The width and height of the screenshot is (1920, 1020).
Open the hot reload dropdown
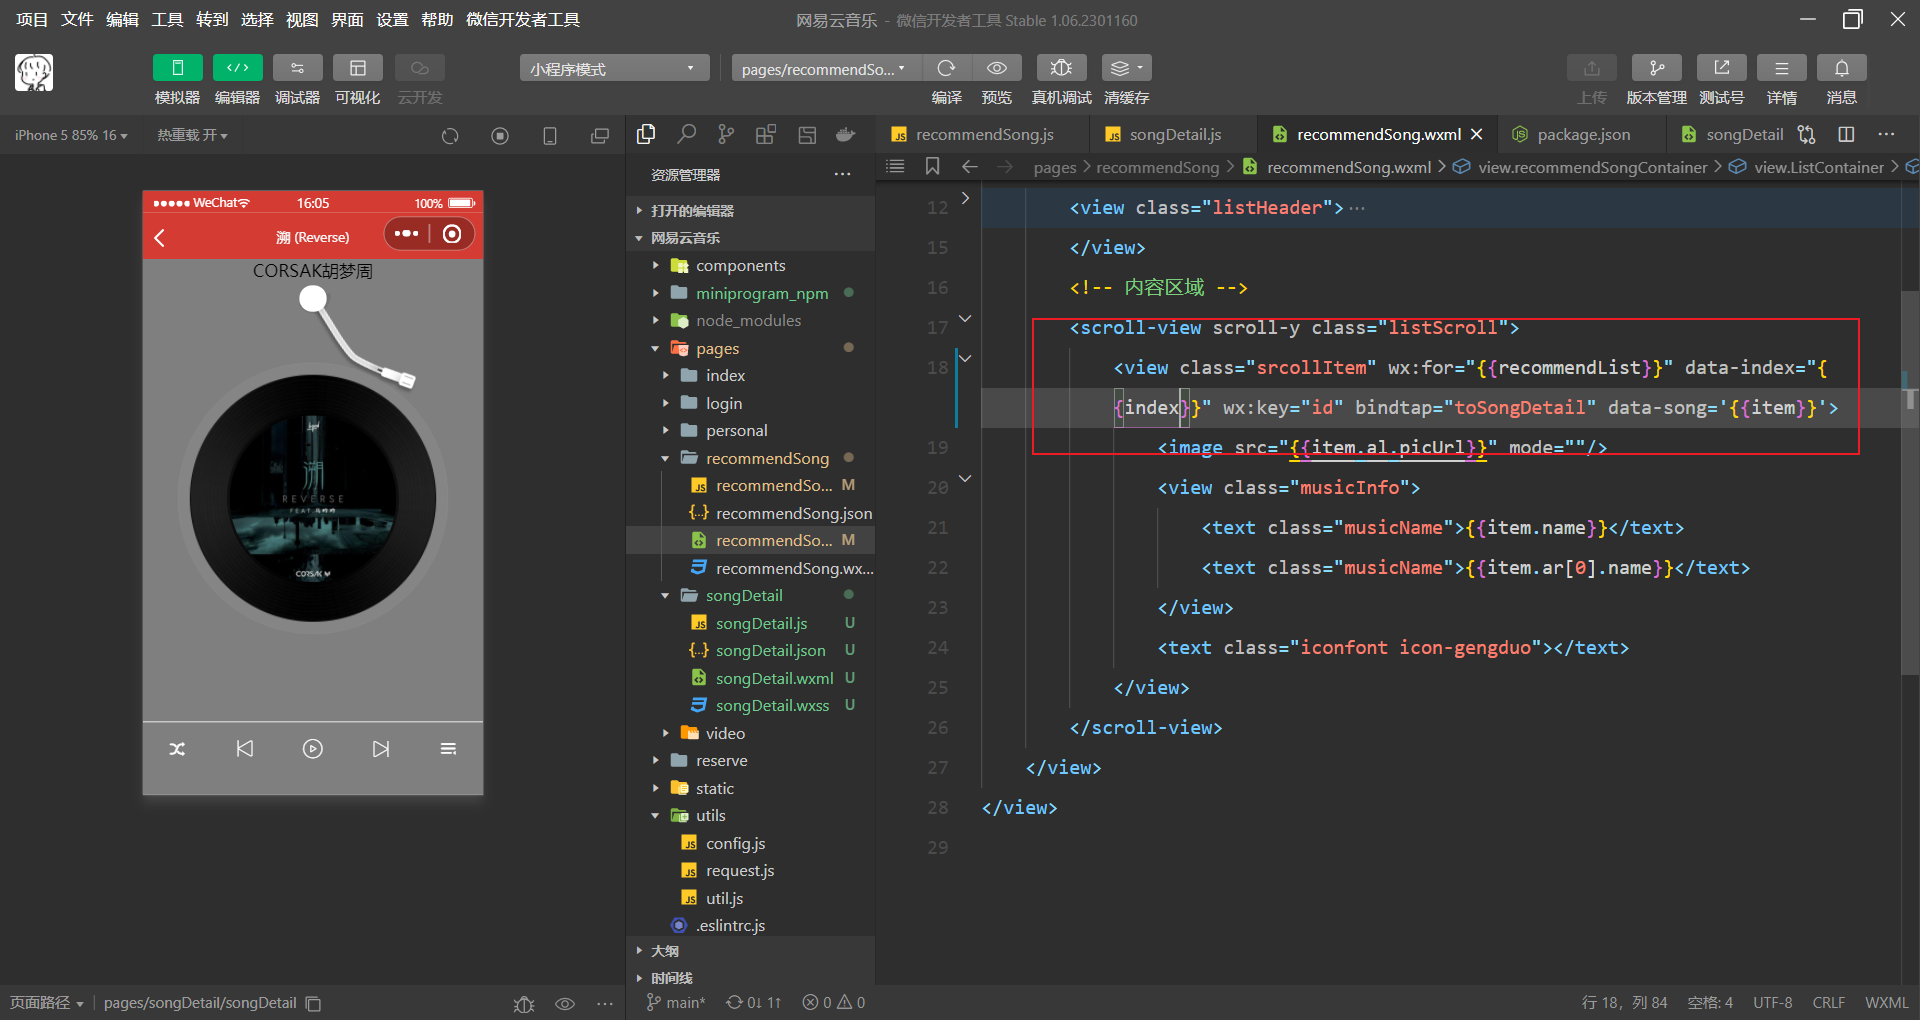coord(192,135)
